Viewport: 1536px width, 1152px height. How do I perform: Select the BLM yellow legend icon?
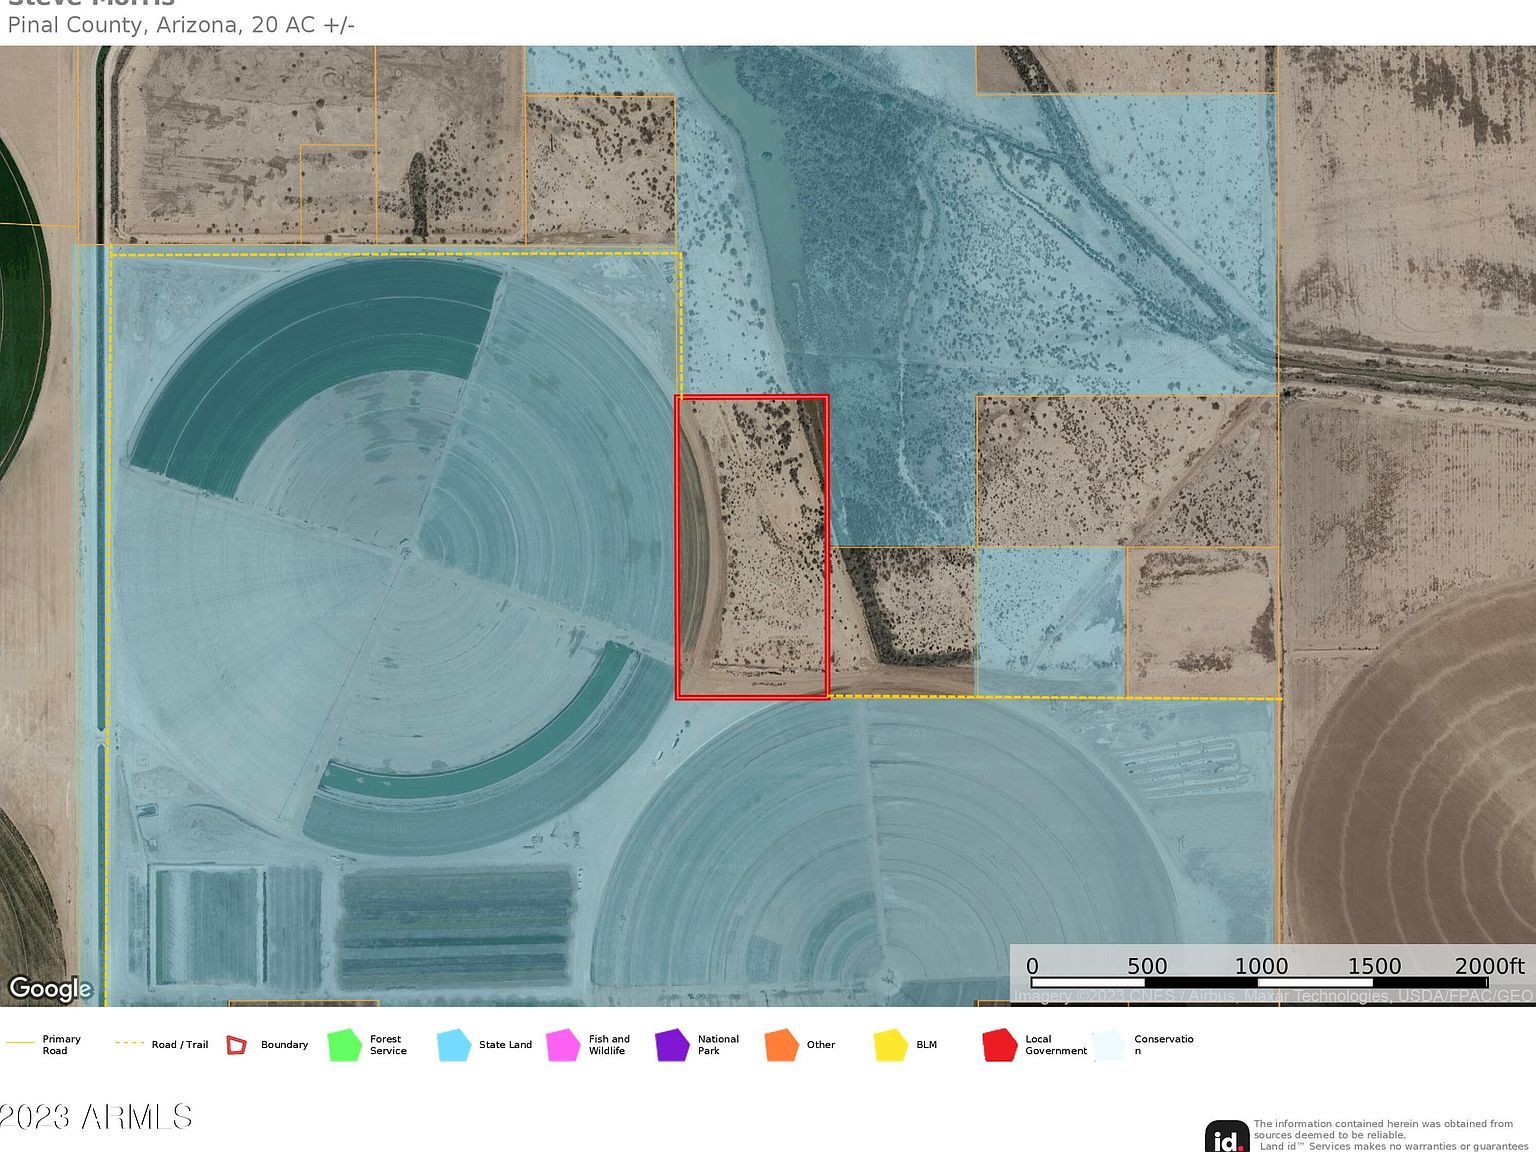click(x=888, y=1044)
